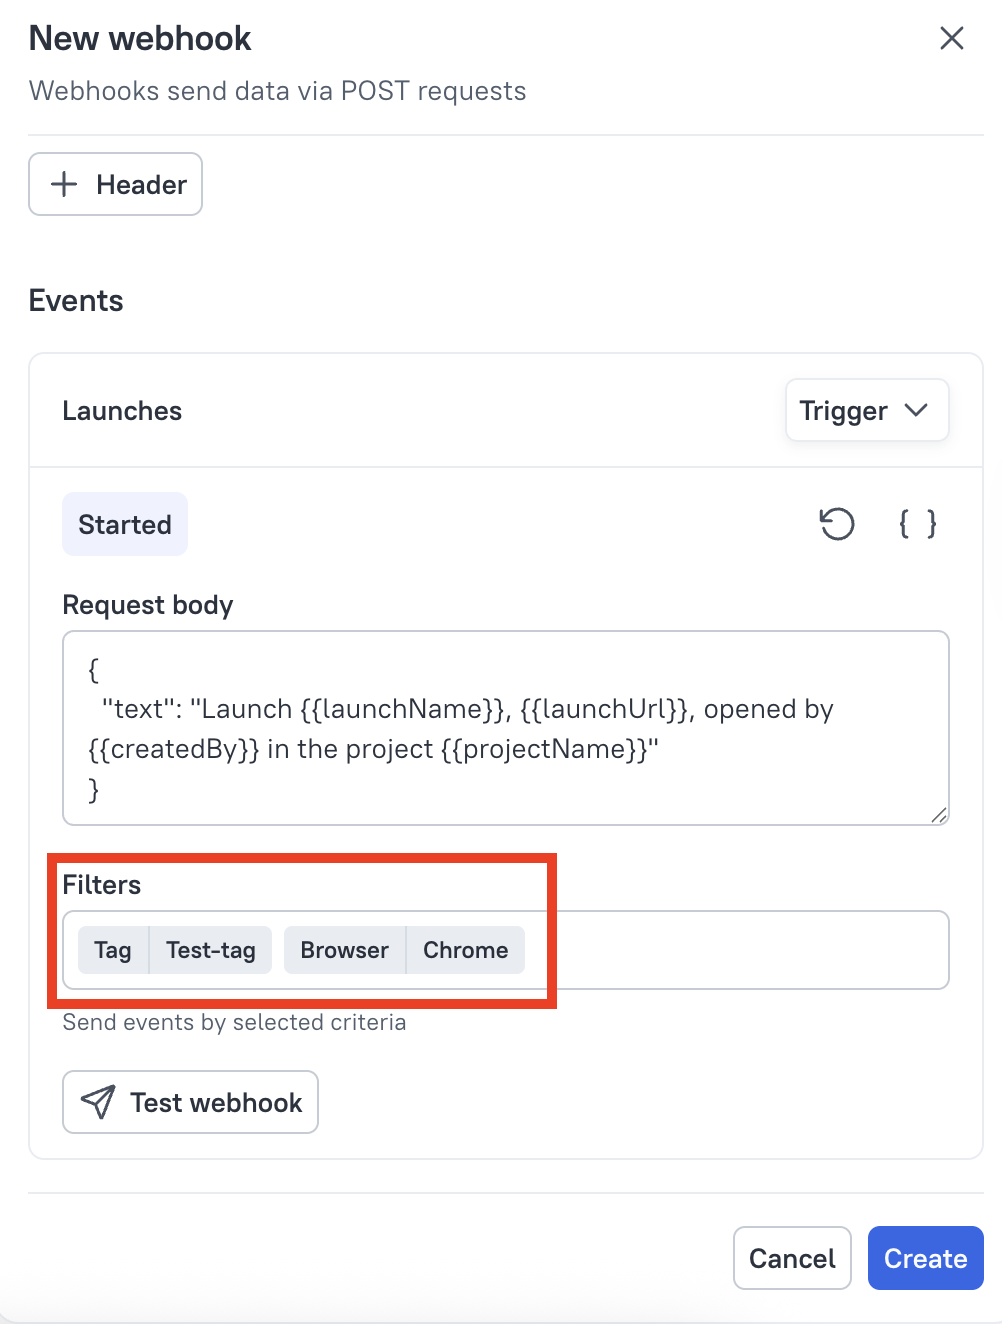
Task: Click empty area of Filters field
Action: [740, 950]
